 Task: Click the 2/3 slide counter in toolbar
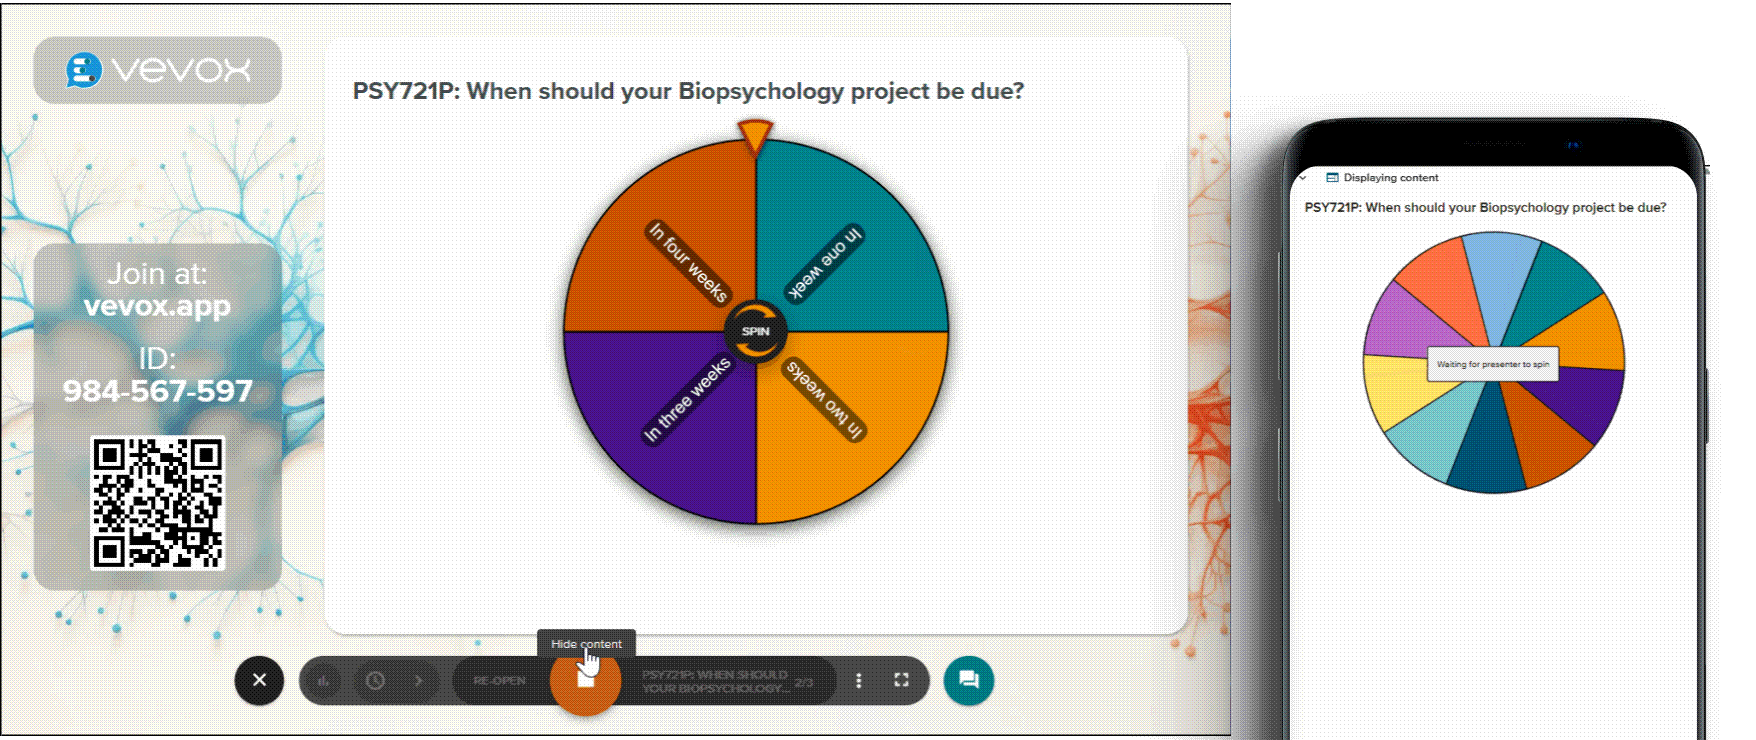pyautogui.click(x=803, y=682)
